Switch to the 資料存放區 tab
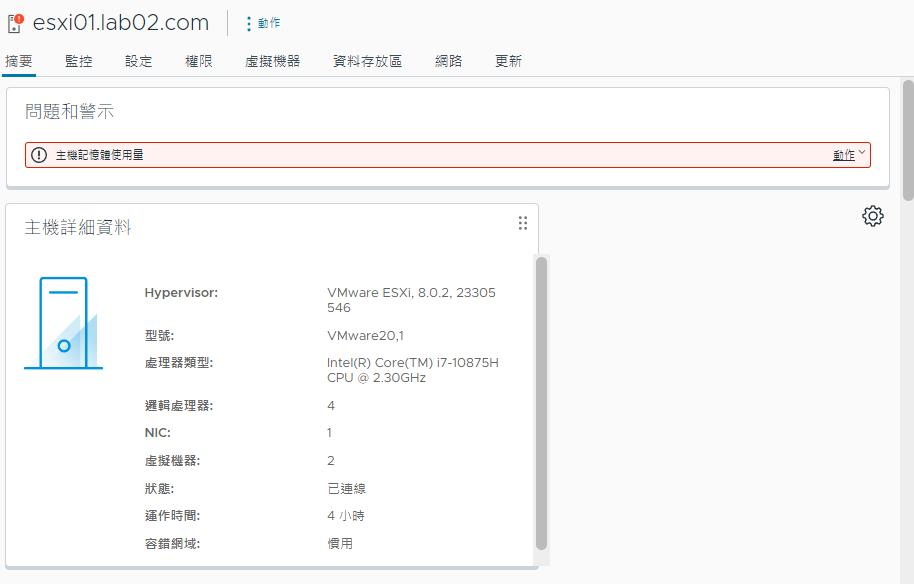Viewport: 914px width, 584px height. pyautogui.click(x=367, y=61)
